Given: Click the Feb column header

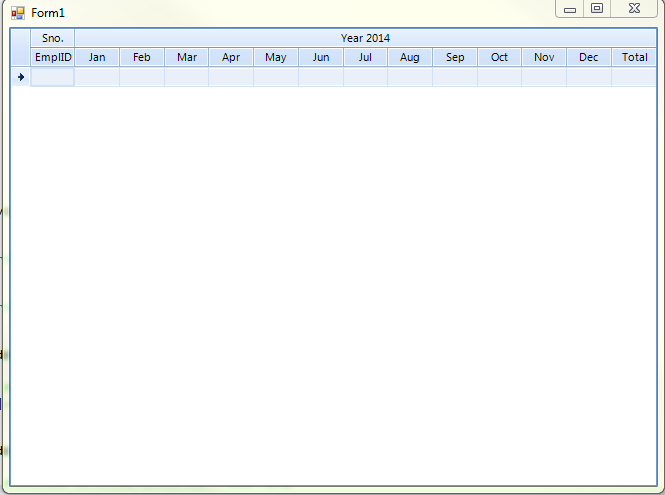Looking at the screenshot, I should (x=142, y=57).
